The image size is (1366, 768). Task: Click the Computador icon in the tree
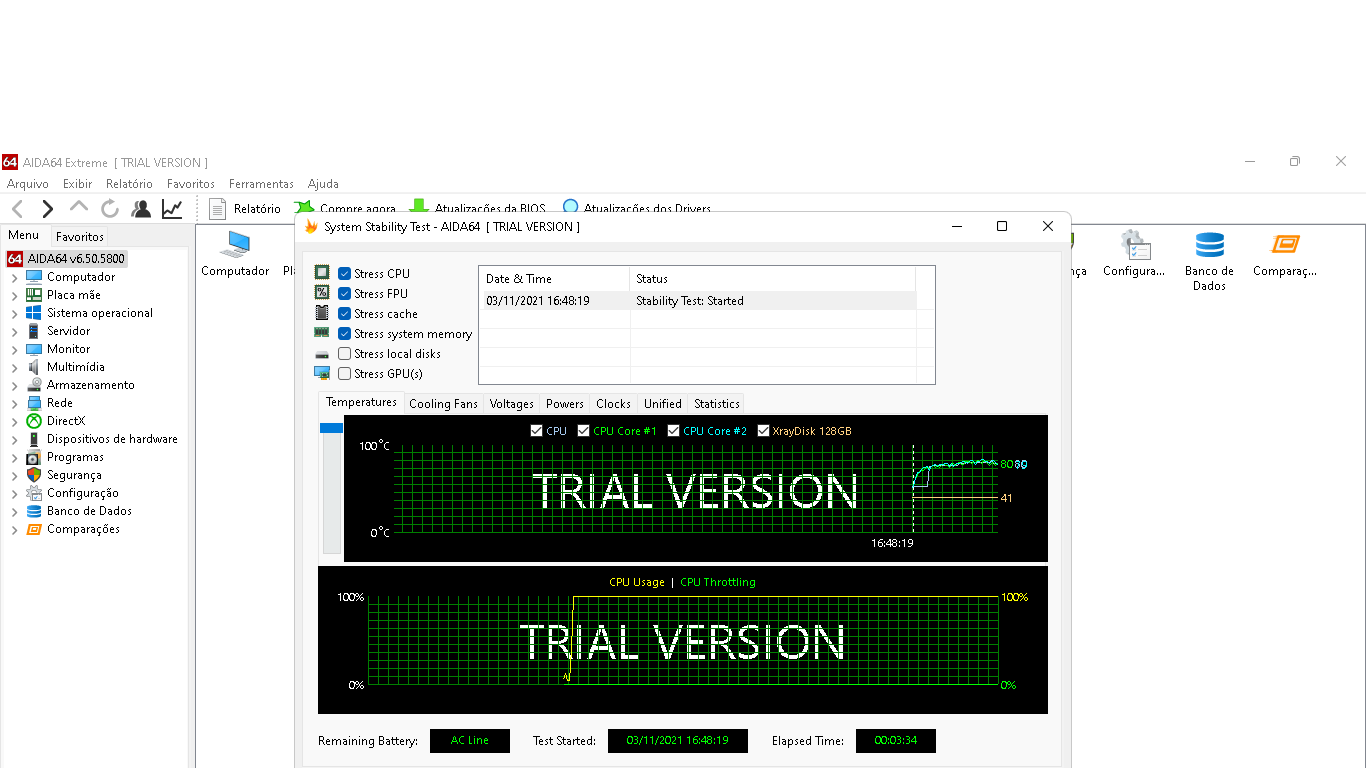pos(34,277)
